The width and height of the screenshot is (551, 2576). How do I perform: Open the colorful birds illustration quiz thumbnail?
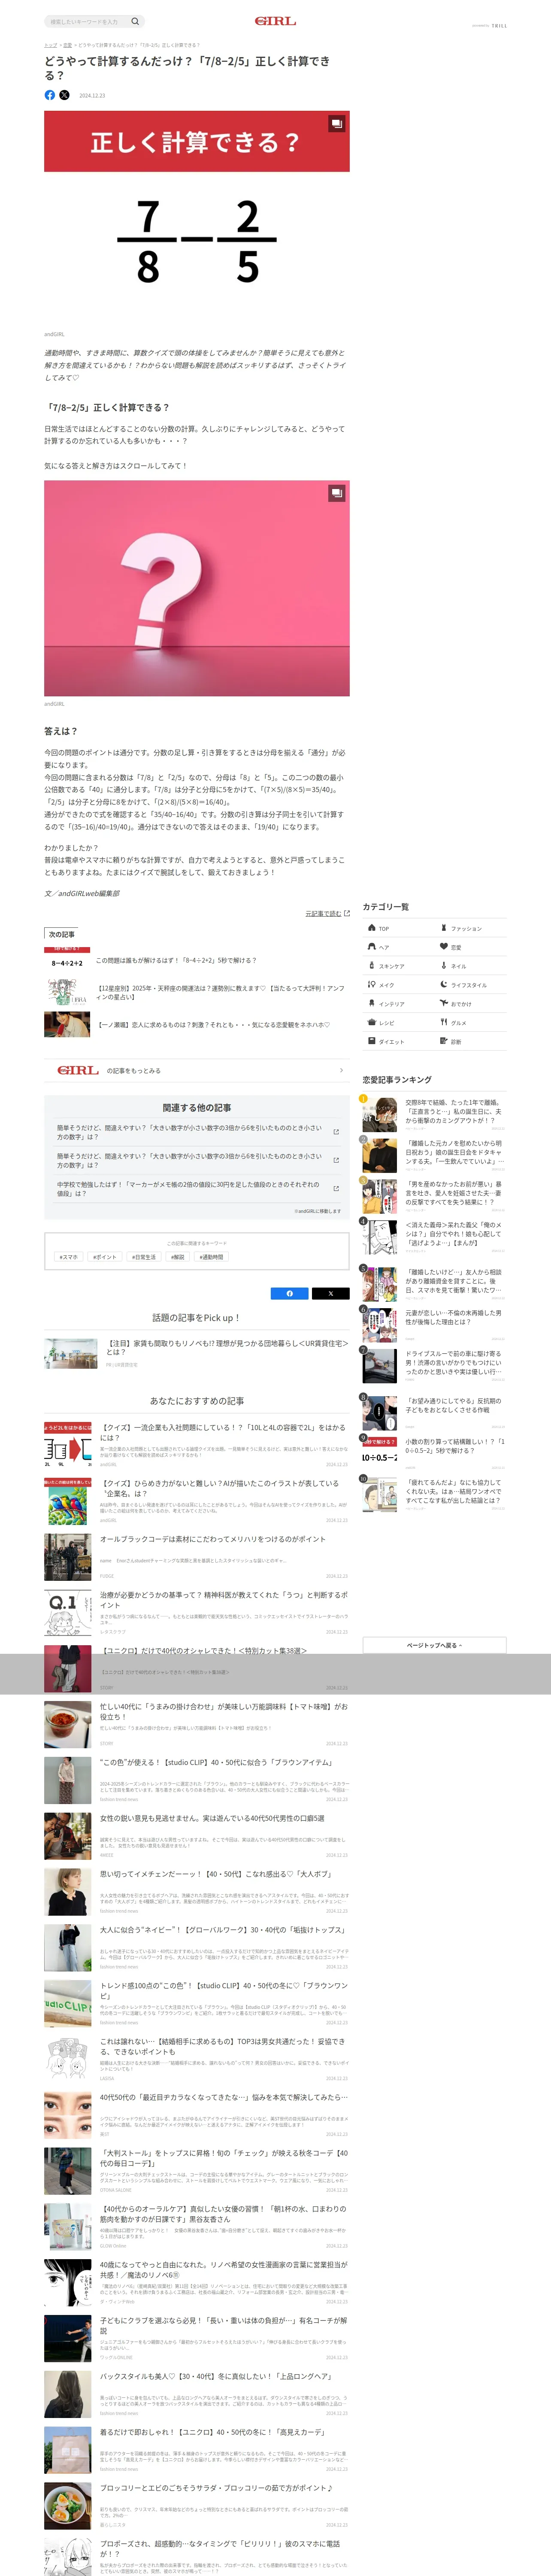pos(67,1501)
